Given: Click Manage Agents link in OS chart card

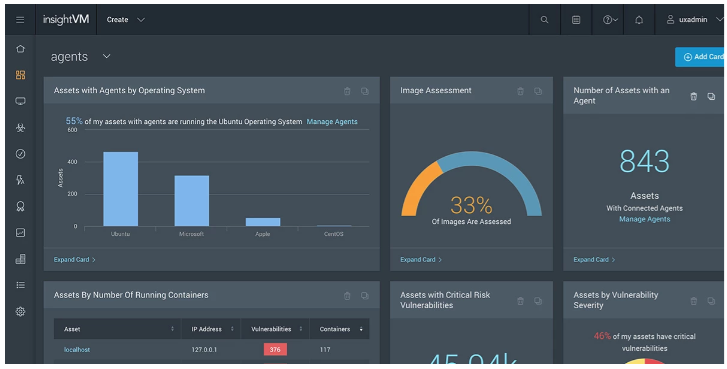Looking at the screenshot, I should [332, 122].
